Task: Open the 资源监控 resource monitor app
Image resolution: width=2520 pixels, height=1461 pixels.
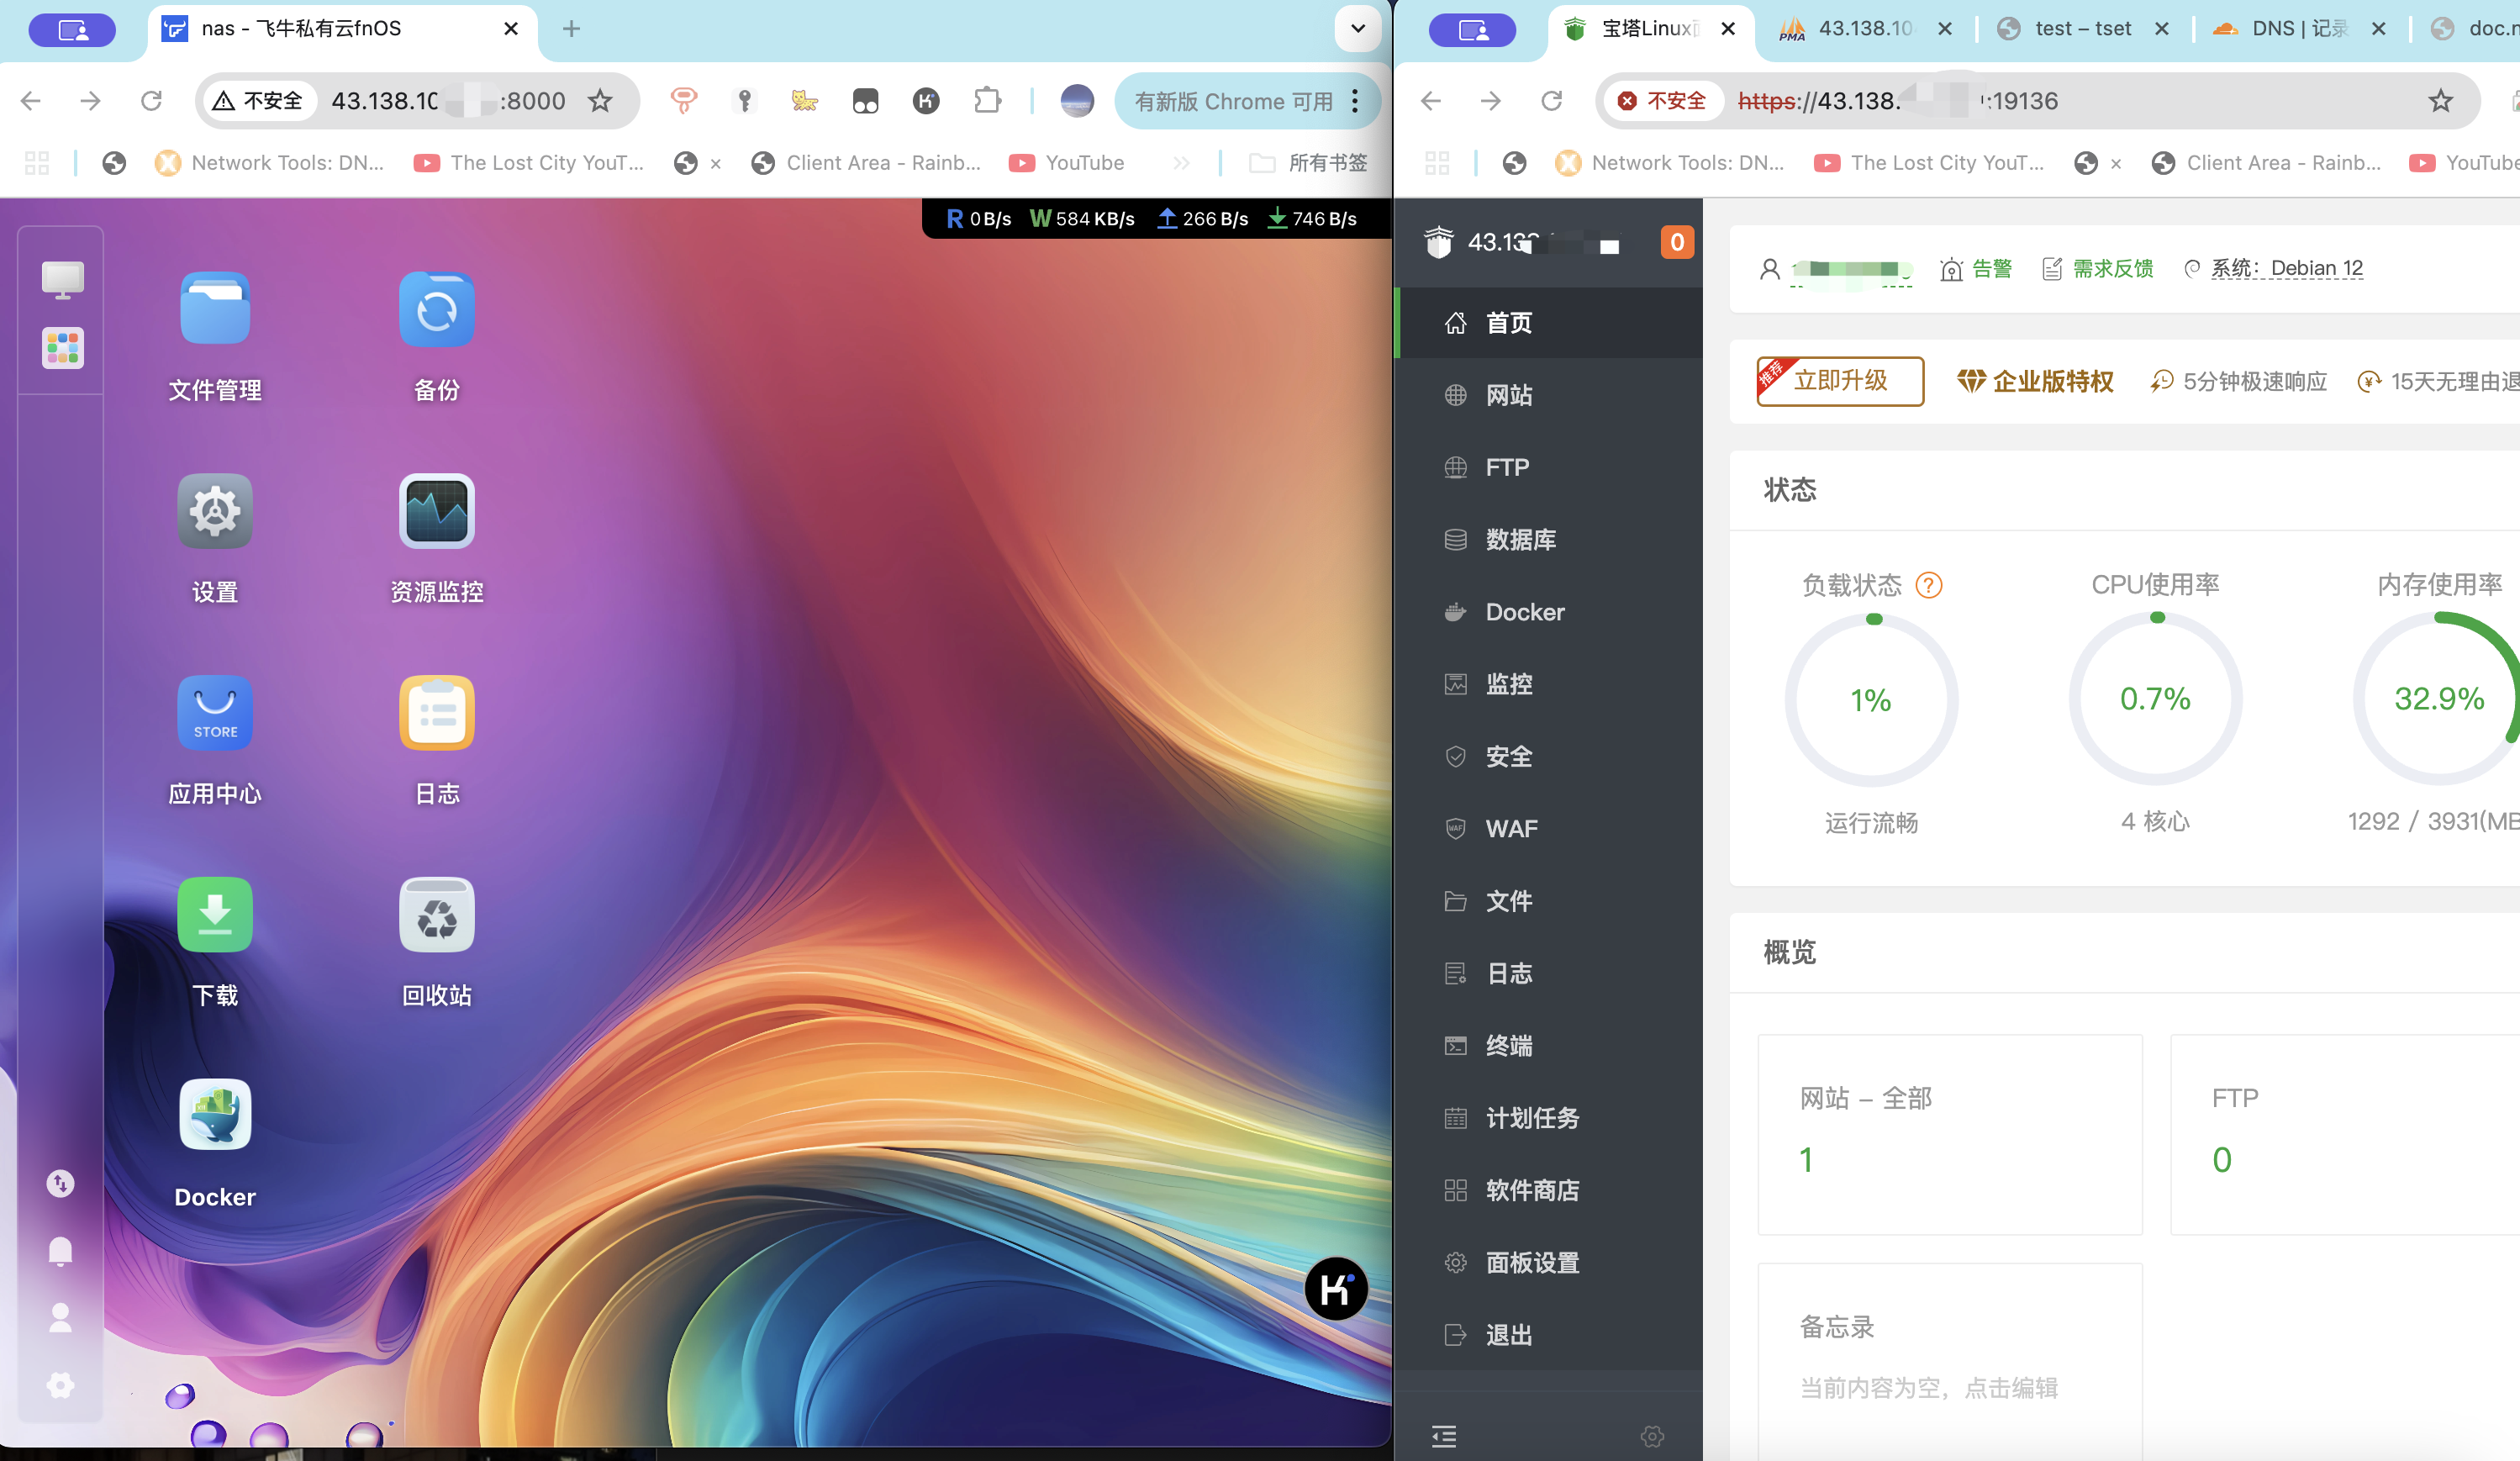Action: (436, 512)
